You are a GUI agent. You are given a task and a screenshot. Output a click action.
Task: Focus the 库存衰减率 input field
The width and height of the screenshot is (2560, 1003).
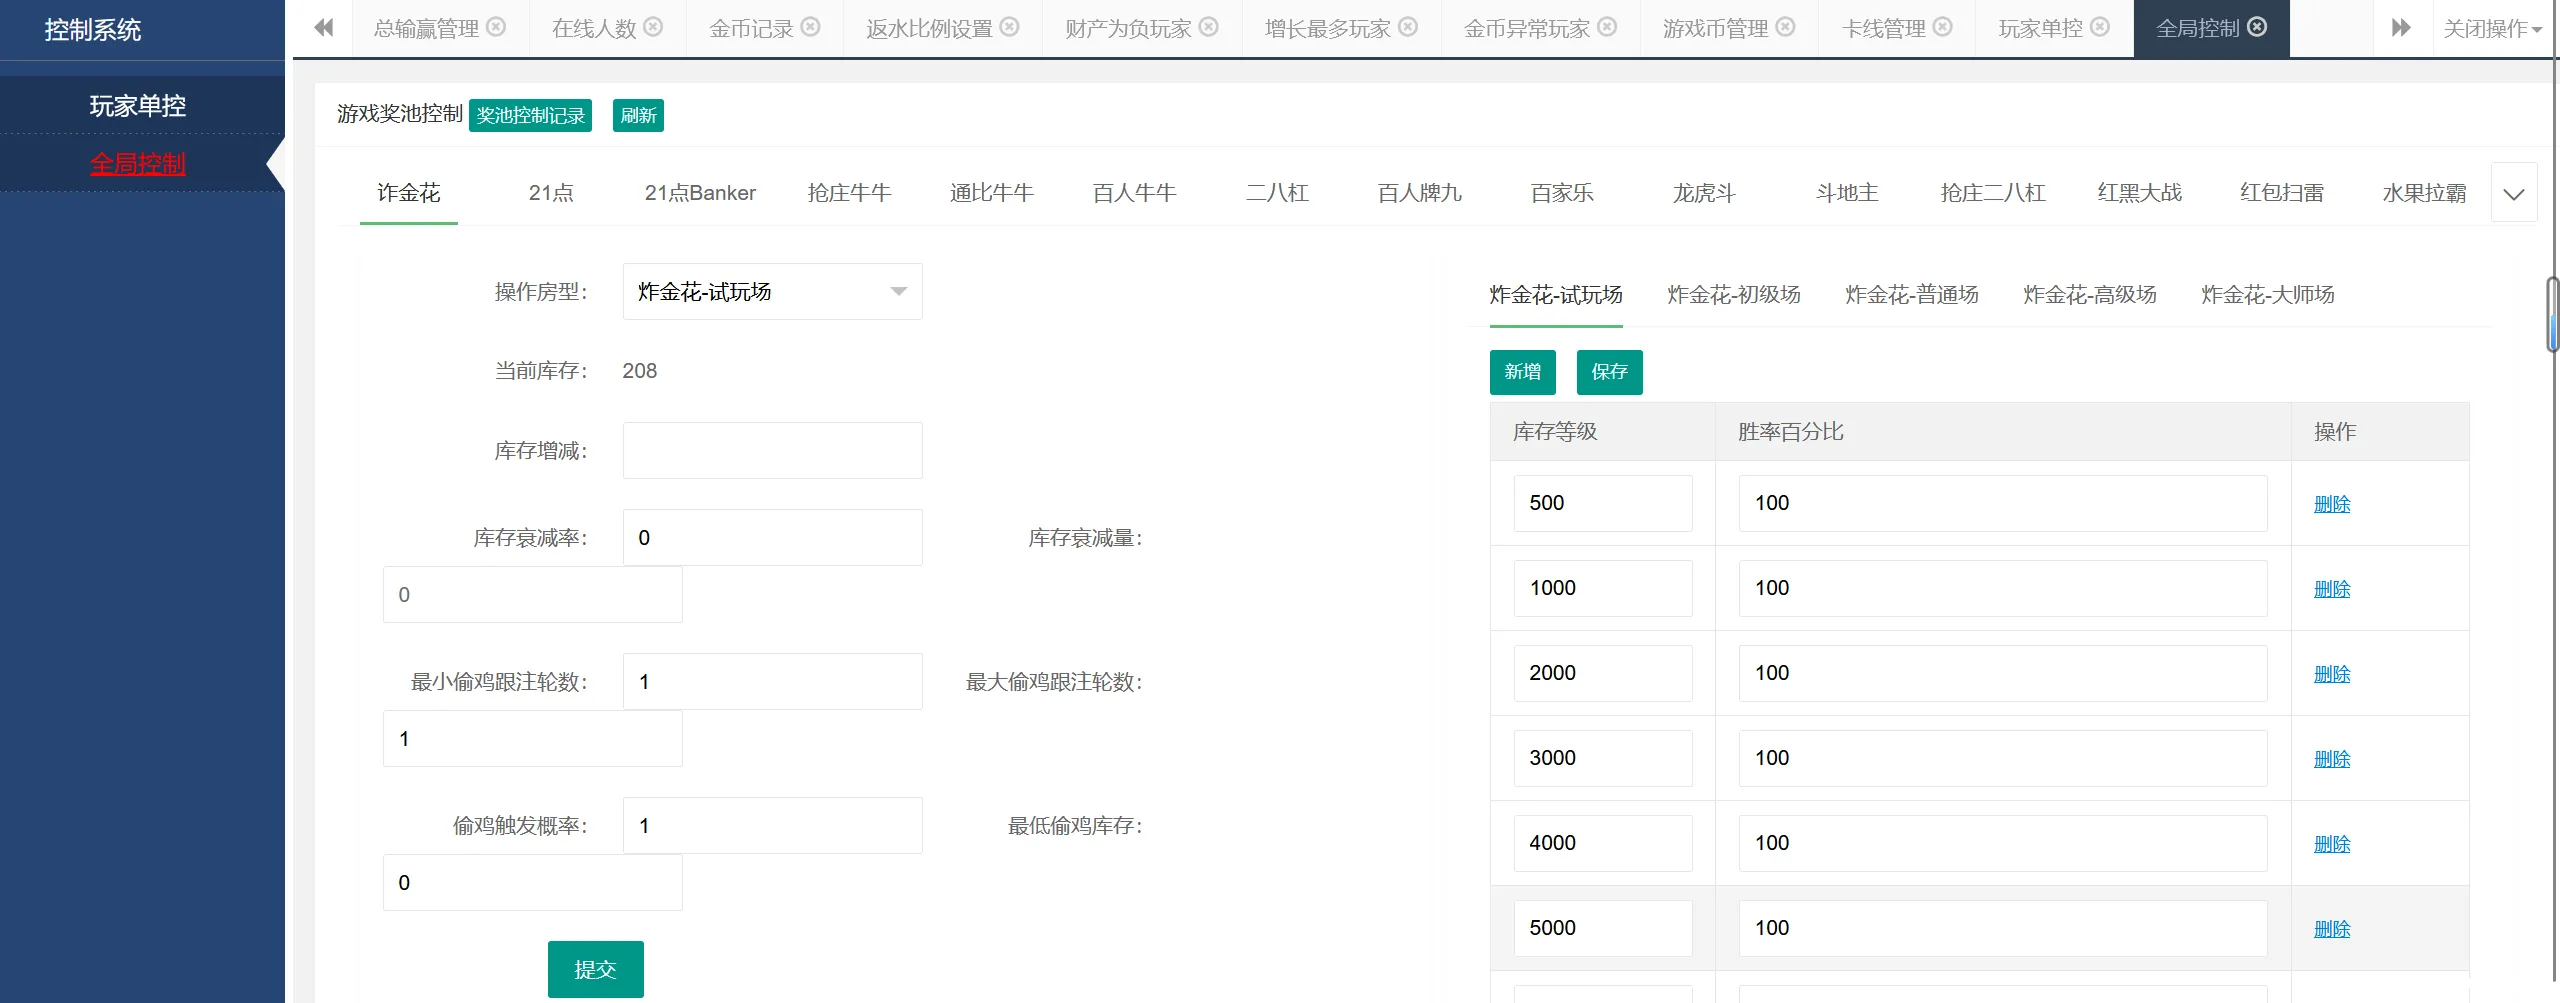pos(772,538)
